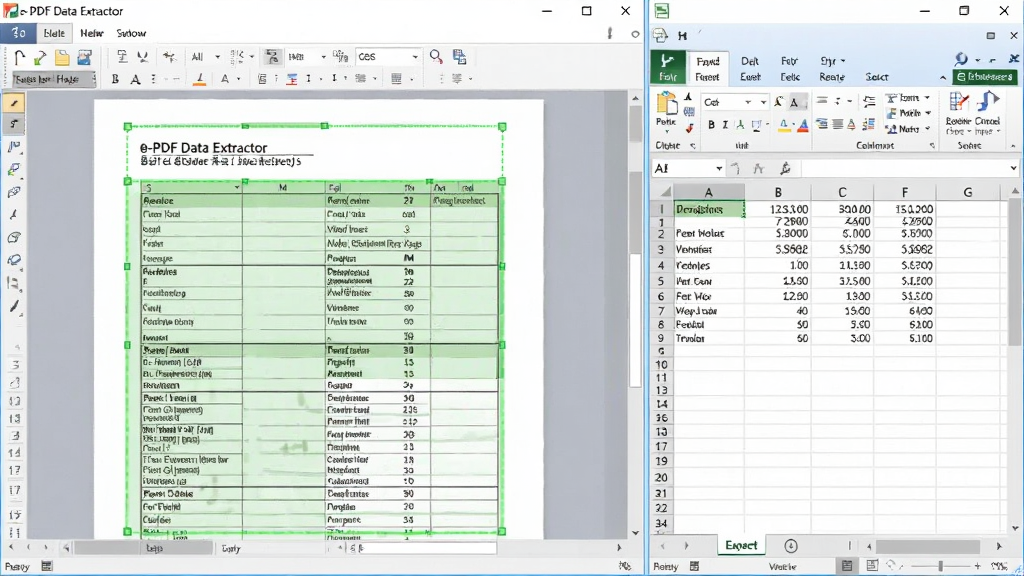1024x576 pixels.
Task: Click the blue copy-data icon beside the magnifier
Action: click(460, 57)
